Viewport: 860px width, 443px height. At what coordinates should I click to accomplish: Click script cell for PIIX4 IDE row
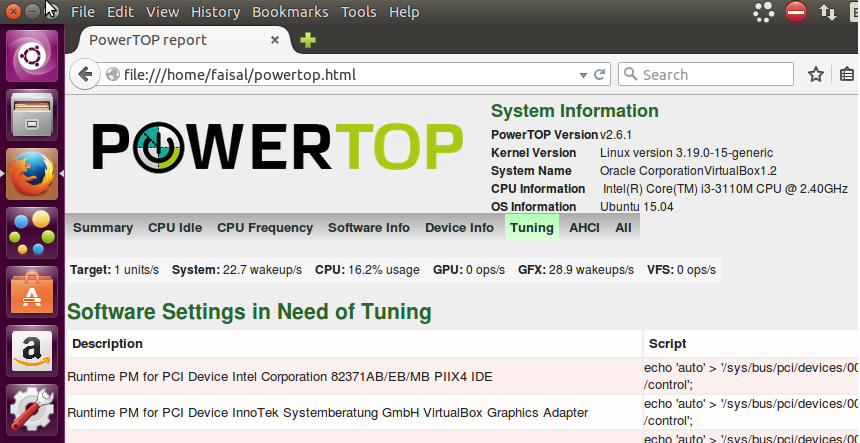751,376
